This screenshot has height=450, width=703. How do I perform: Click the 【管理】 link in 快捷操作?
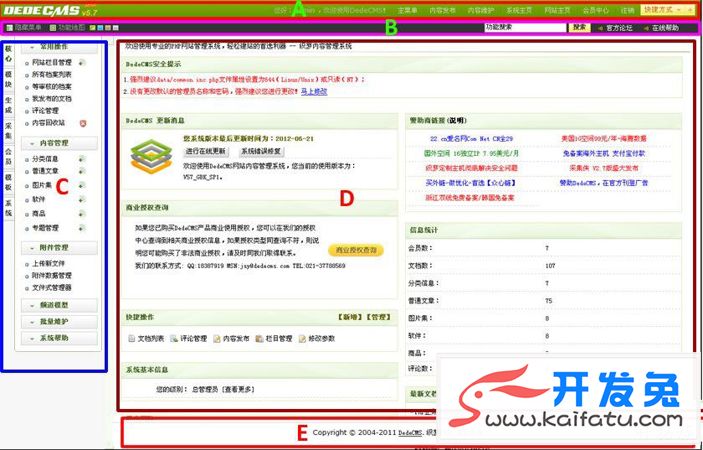click(378, 317)
